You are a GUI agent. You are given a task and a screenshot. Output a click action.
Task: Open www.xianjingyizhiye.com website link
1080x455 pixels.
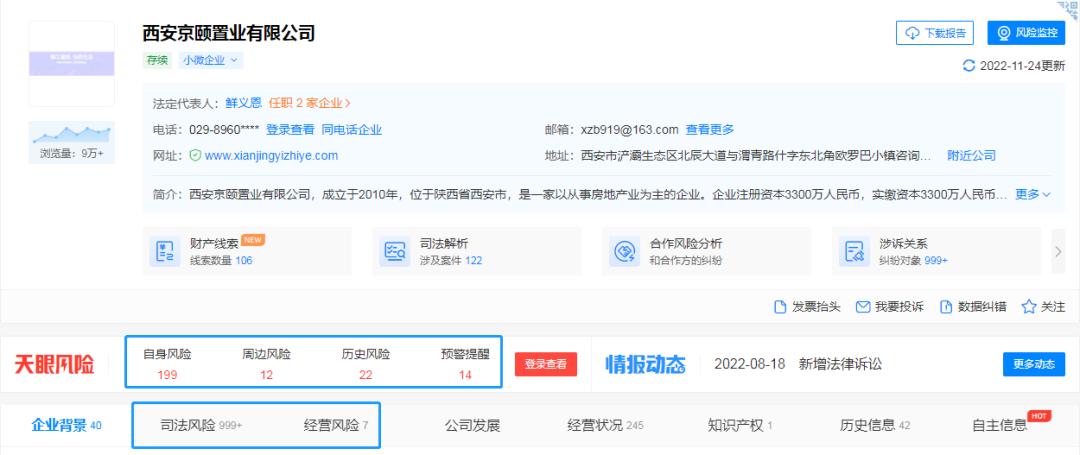pos(271,156)
